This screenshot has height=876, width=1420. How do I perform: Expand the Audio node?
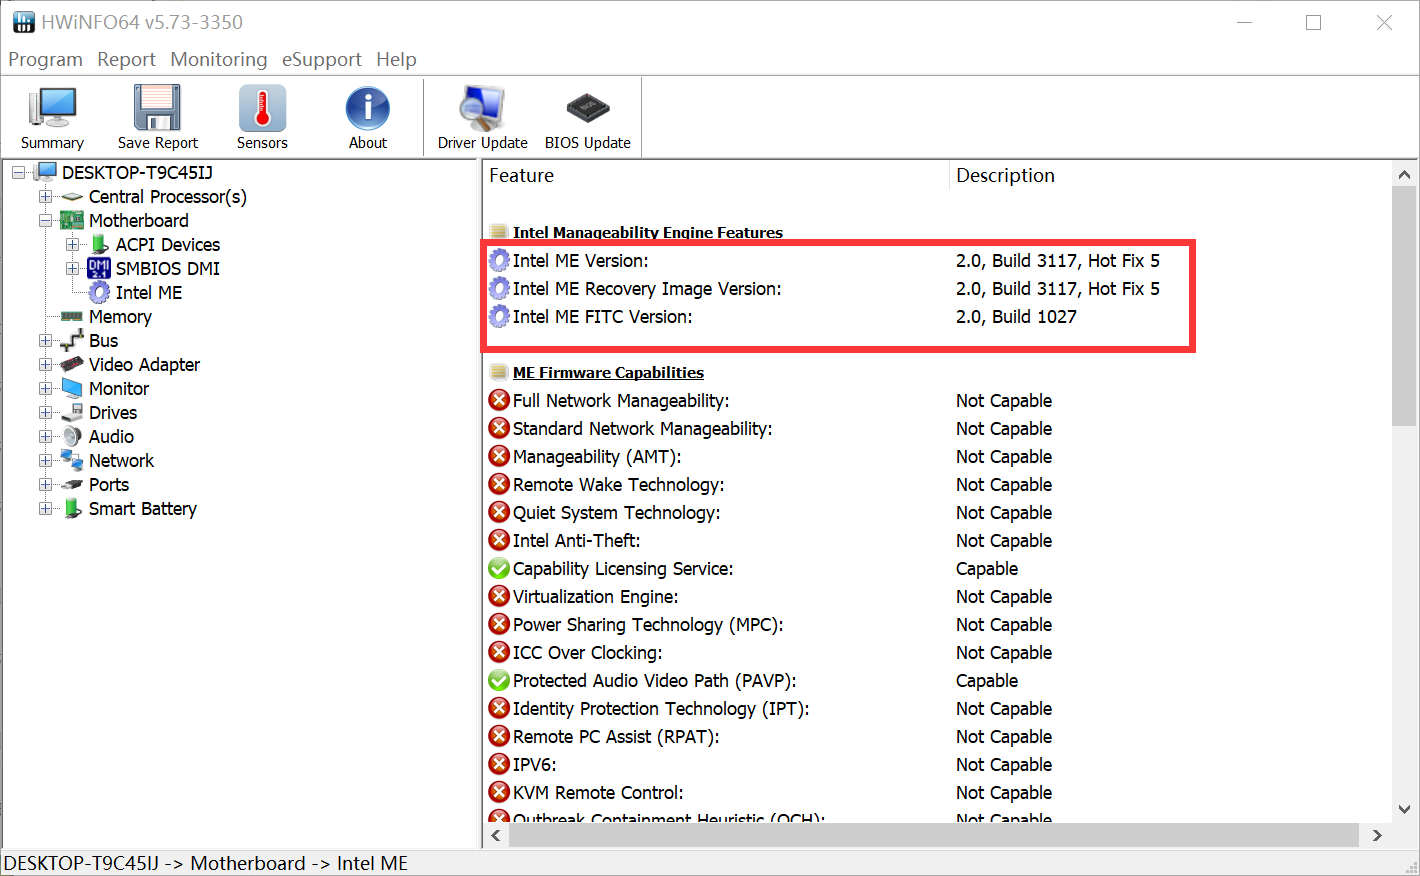click(45, 437)
